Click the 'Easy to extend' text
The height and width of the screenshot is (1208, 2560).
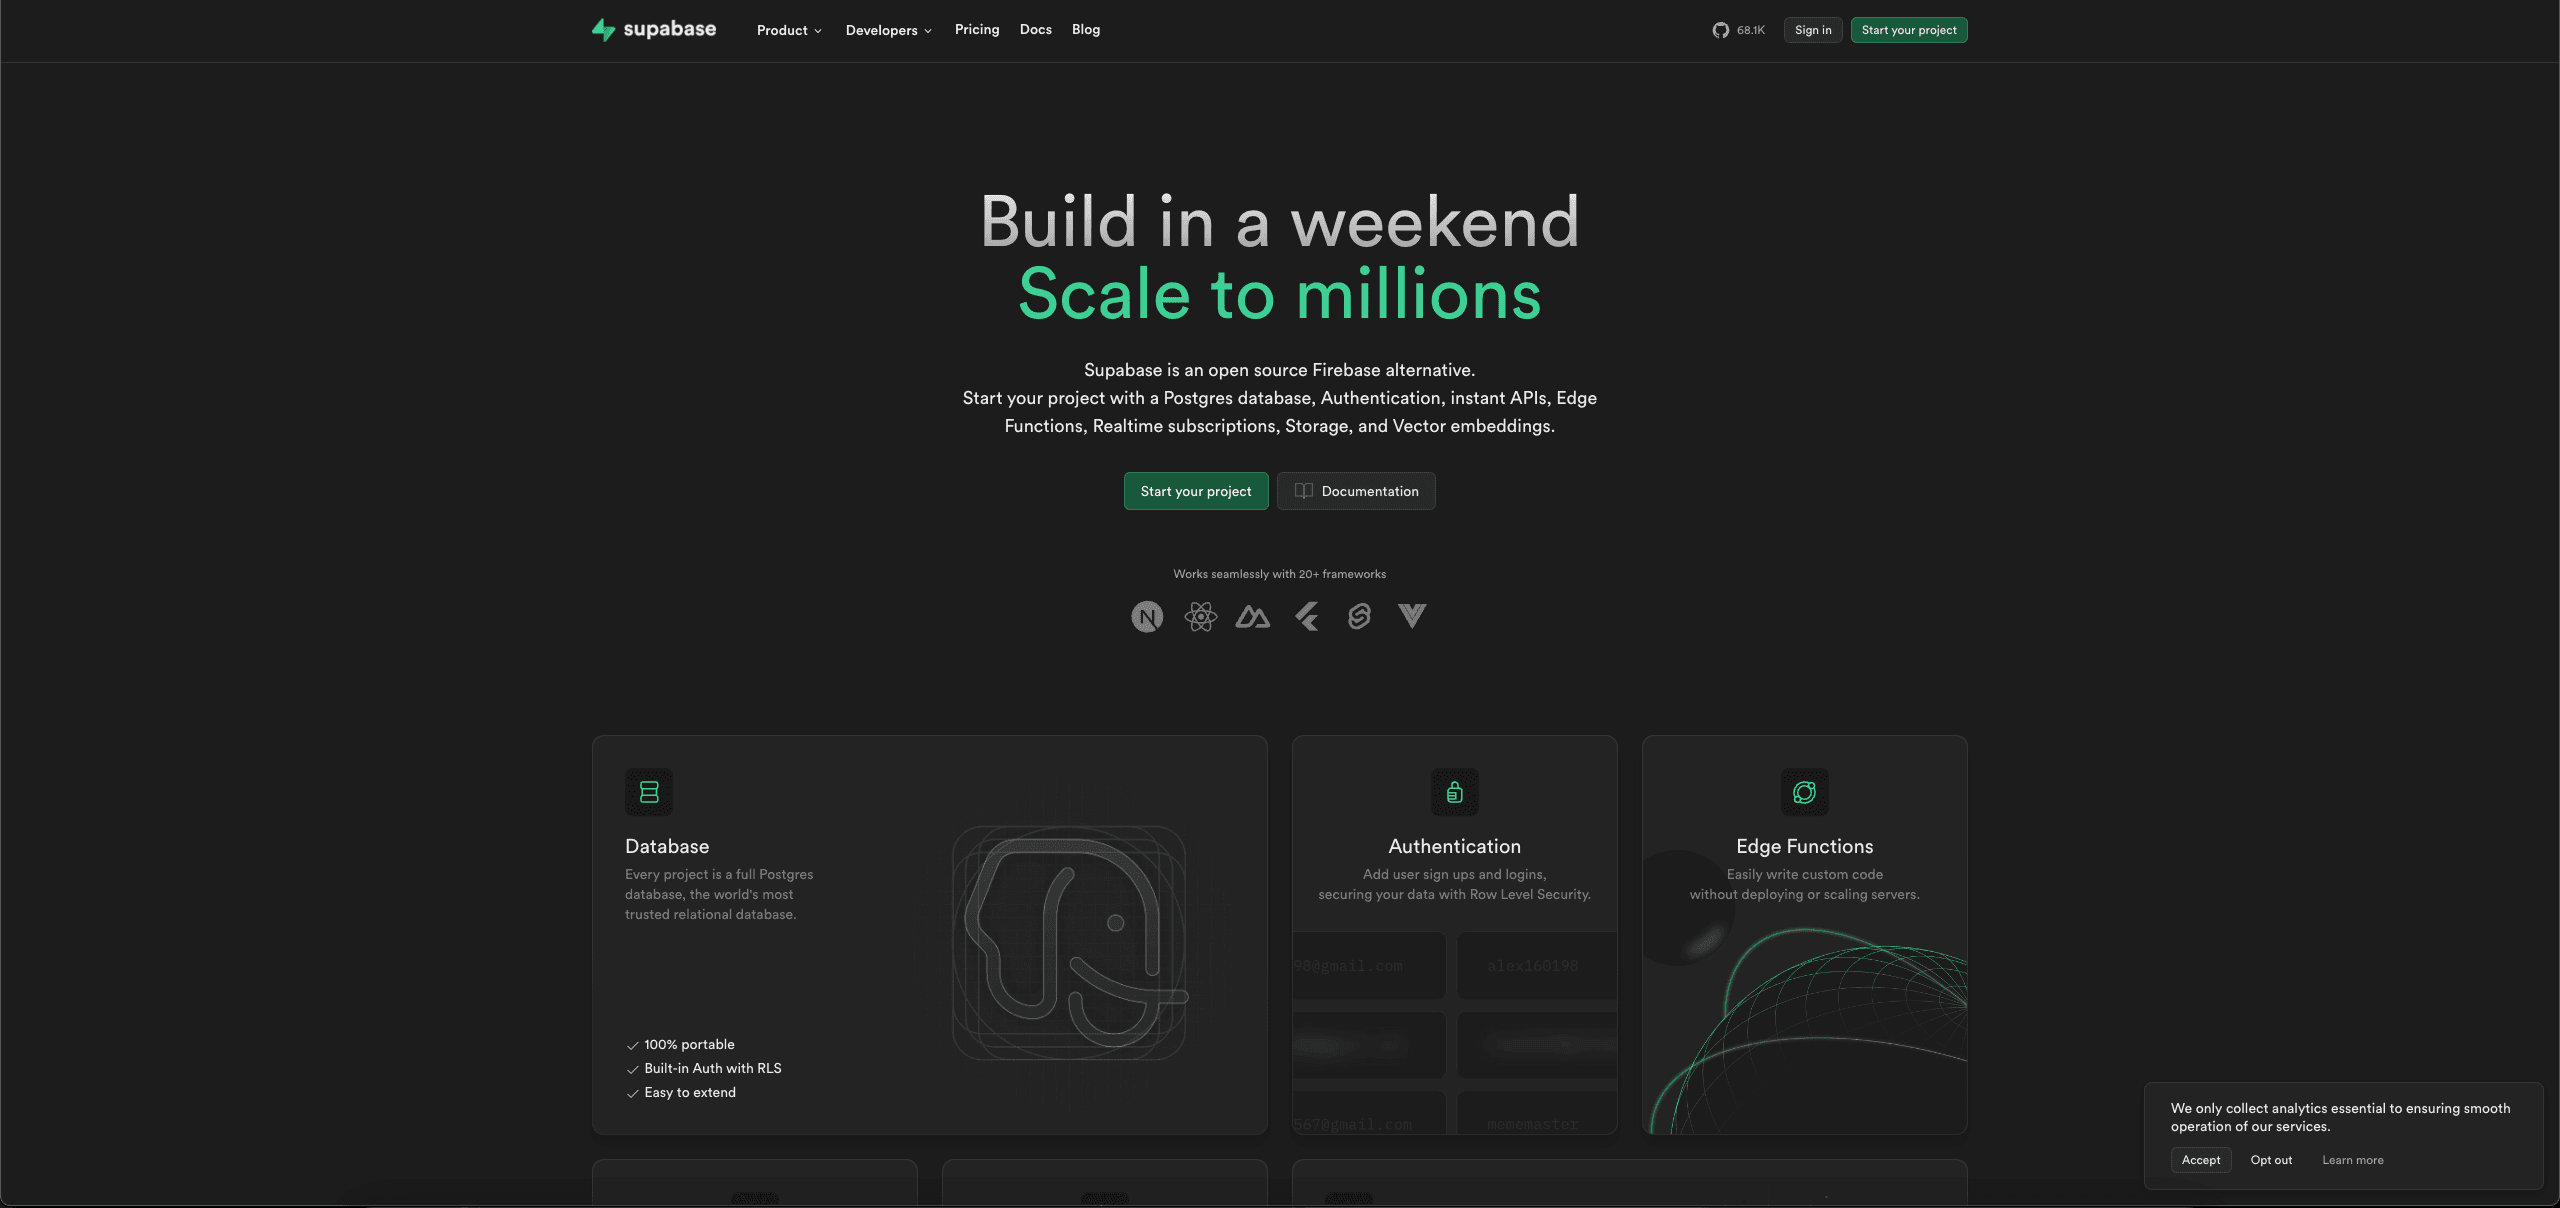[x=690, y=1093]
